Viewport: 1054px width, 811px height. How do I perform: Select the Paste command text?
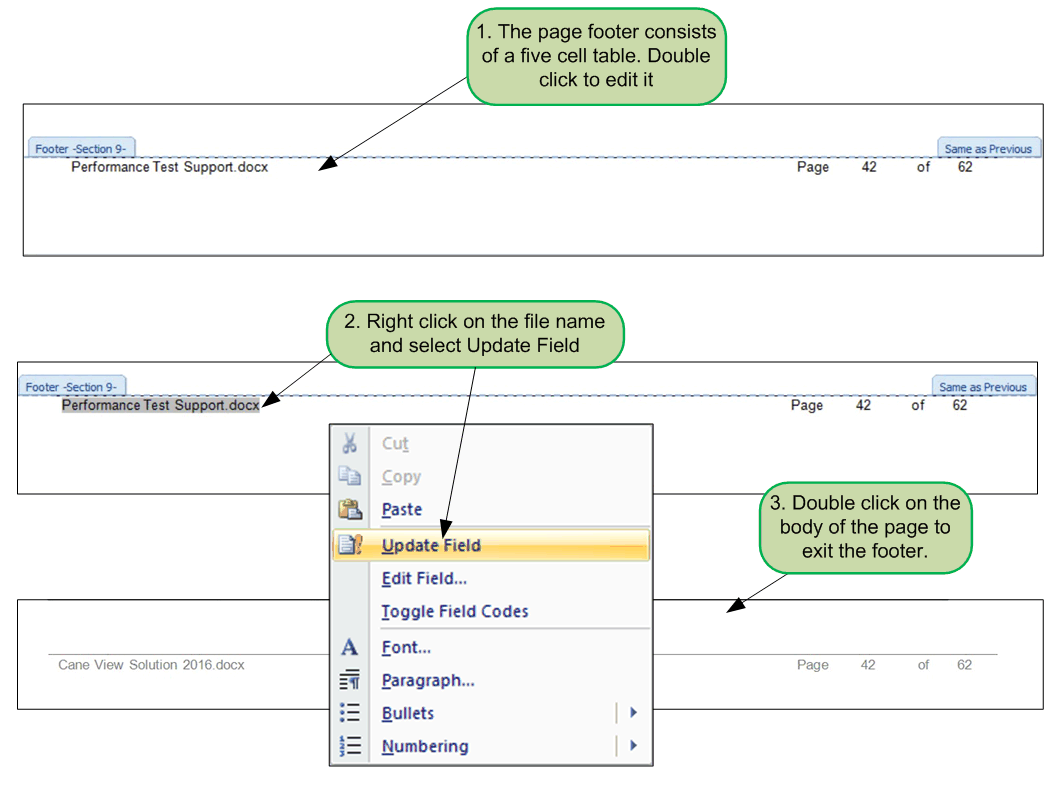(401, 509)
